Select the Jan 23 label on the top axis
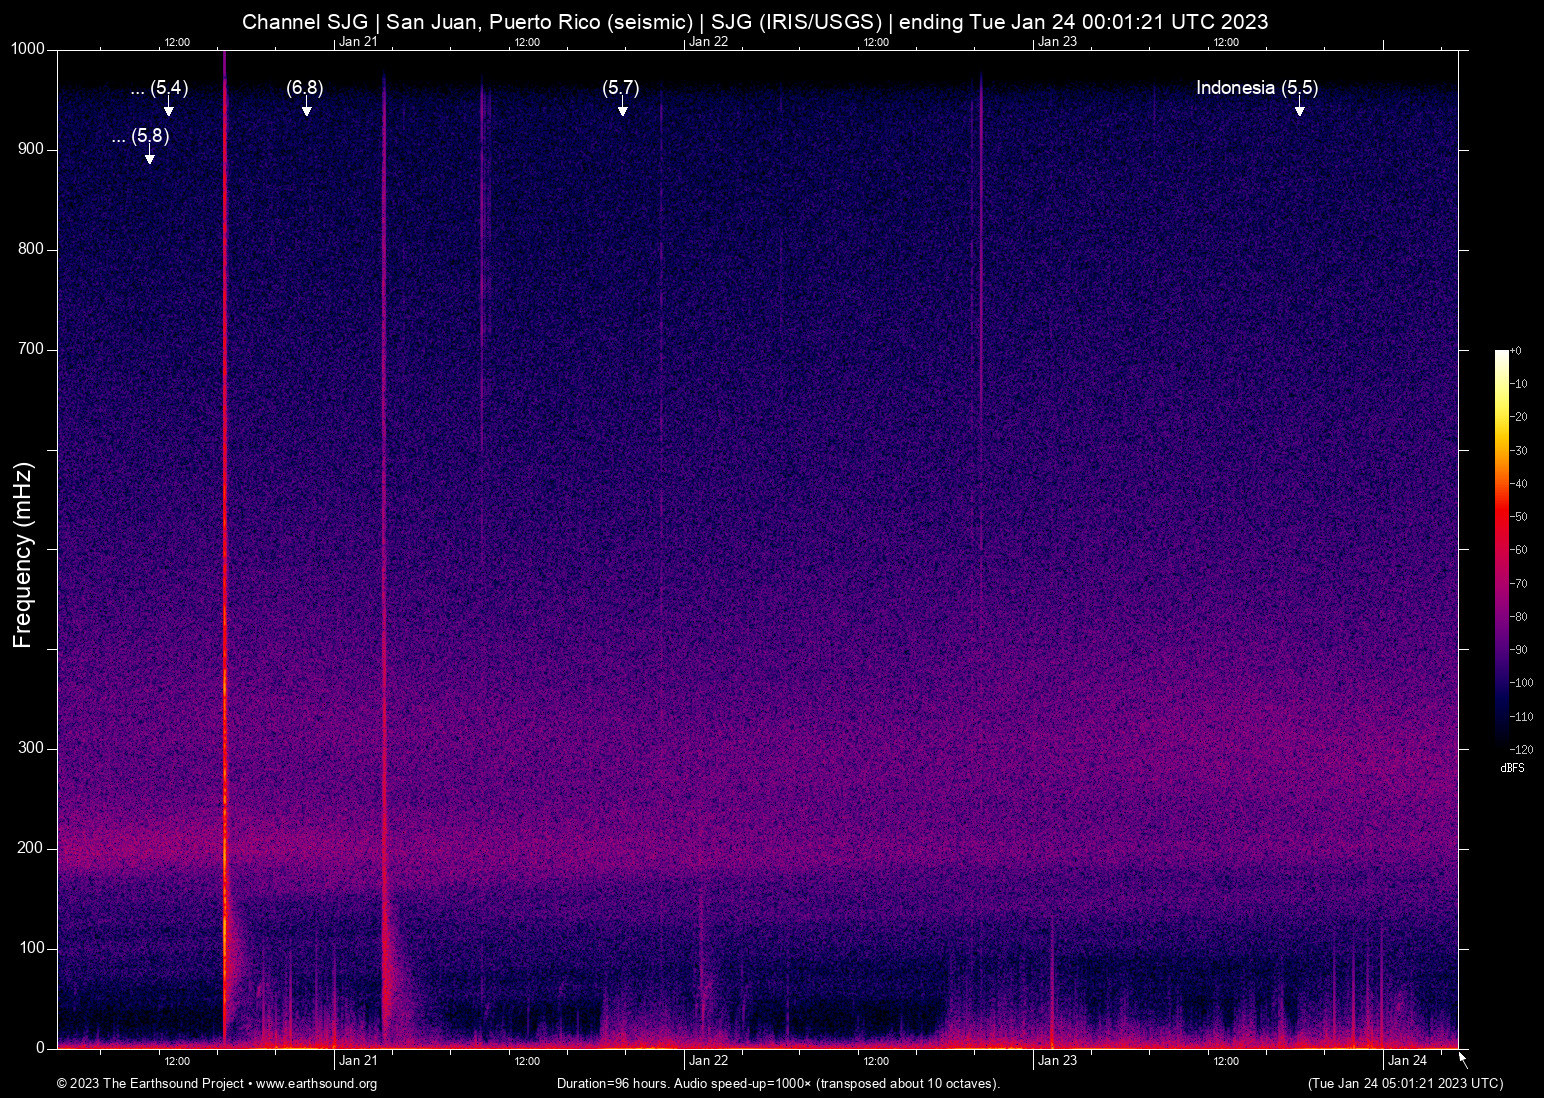Screen dimensions: 1544x1098 (x=1057, y=42)
